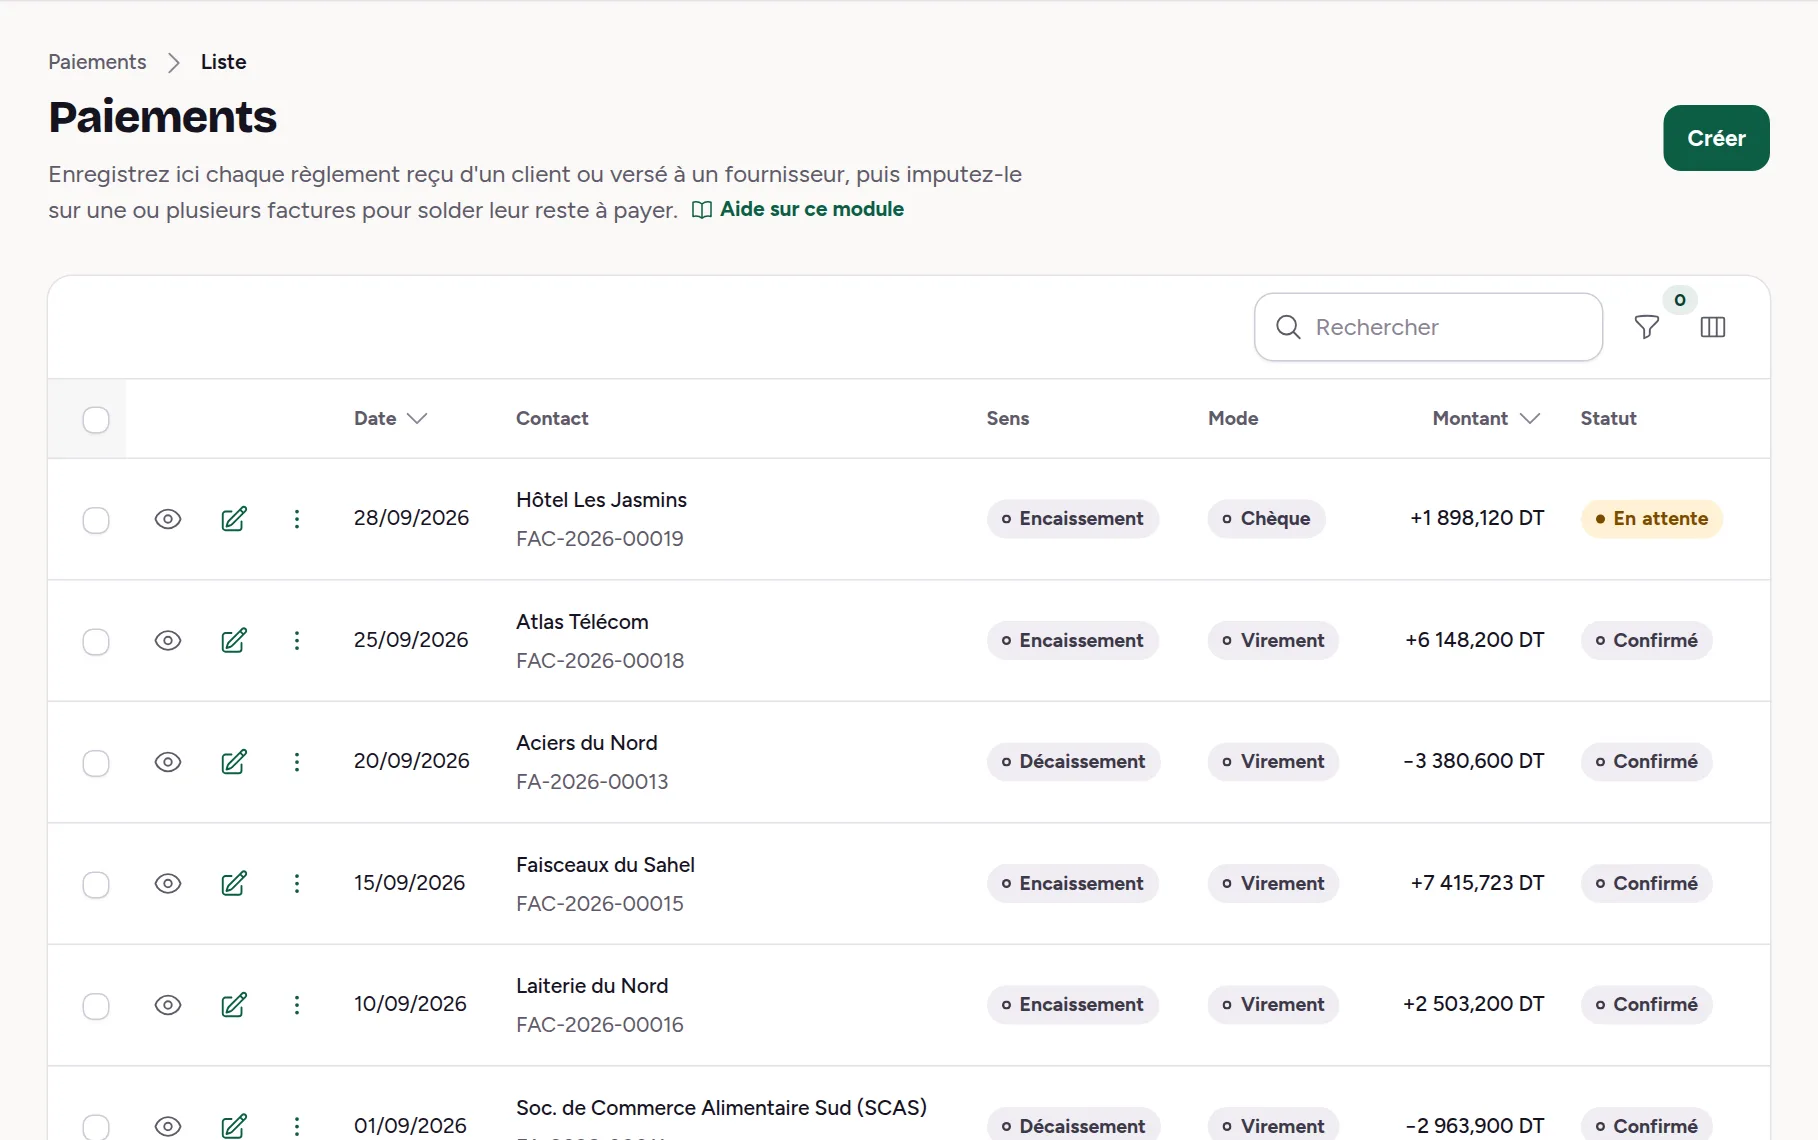Edit the Aciers du Nord payment
1818x1140 pixels.
click(x=234, y=762)
